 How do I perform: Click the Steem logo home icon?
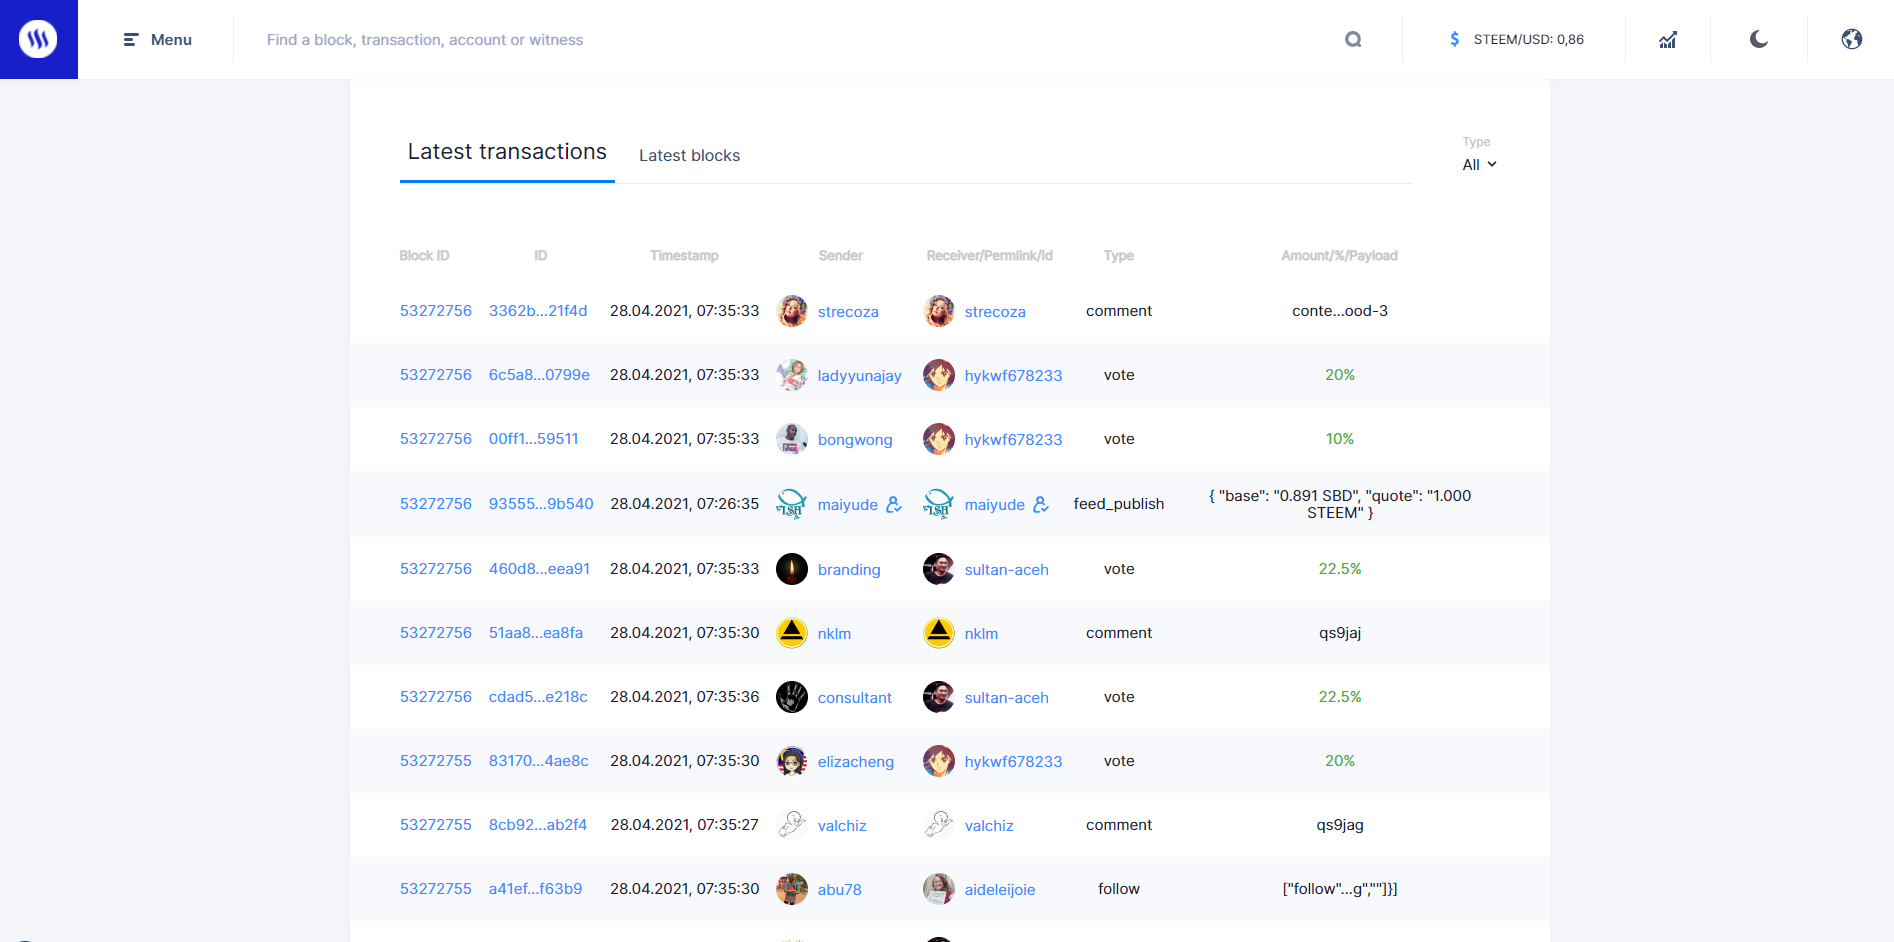38,39
